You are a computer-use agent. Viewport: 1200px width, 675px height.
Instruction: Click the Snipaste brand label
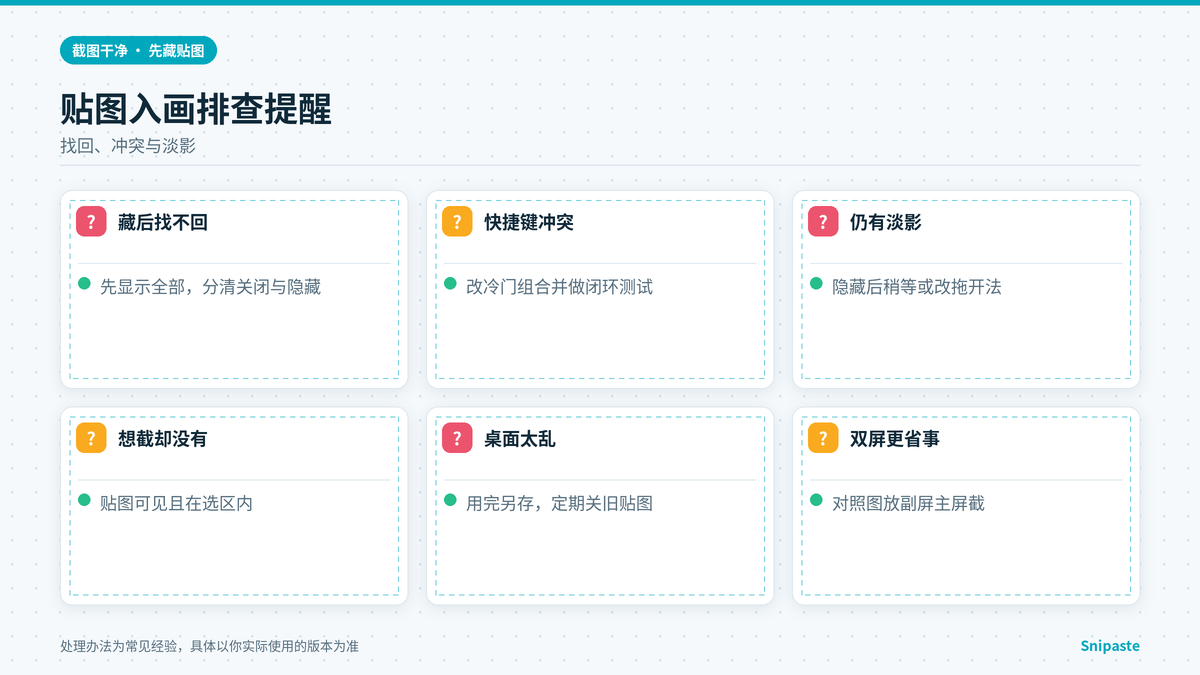pyautogui.click(x=1110, y=646)
